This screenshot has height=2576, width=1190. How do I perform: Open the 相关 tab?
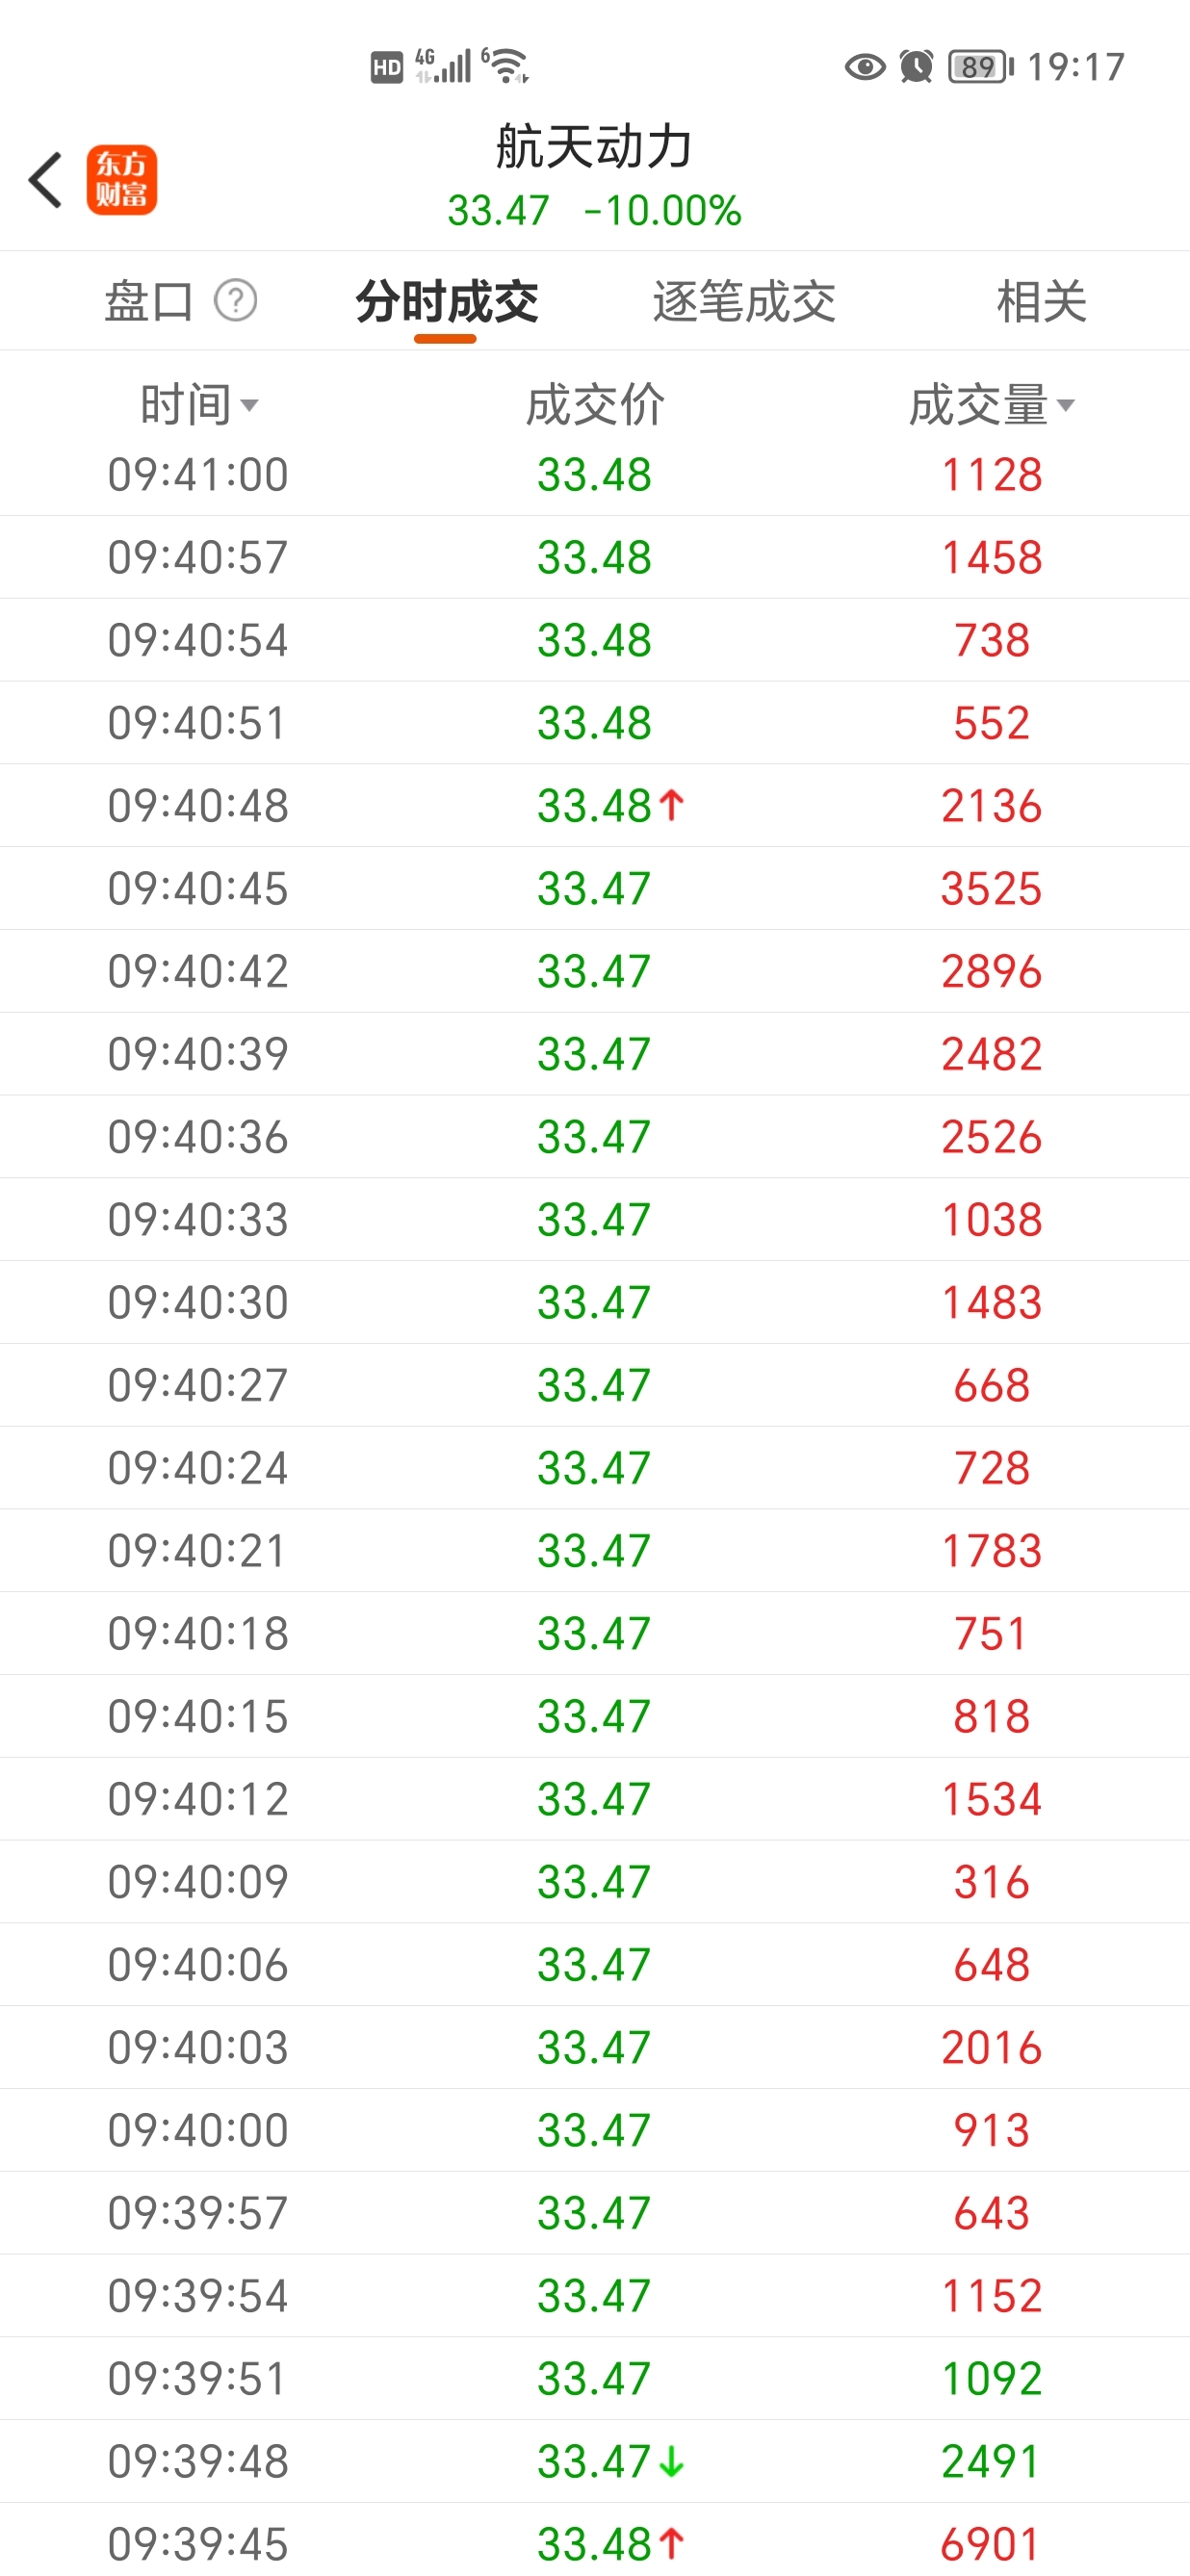1041,300
